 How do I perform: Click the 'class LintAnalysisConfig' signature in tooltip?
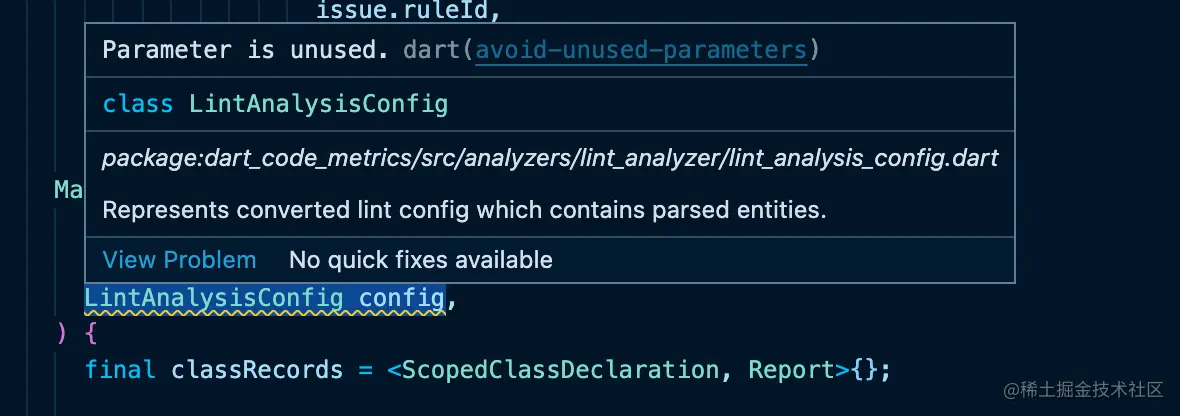pyautogui.click(x=275, y=104)
